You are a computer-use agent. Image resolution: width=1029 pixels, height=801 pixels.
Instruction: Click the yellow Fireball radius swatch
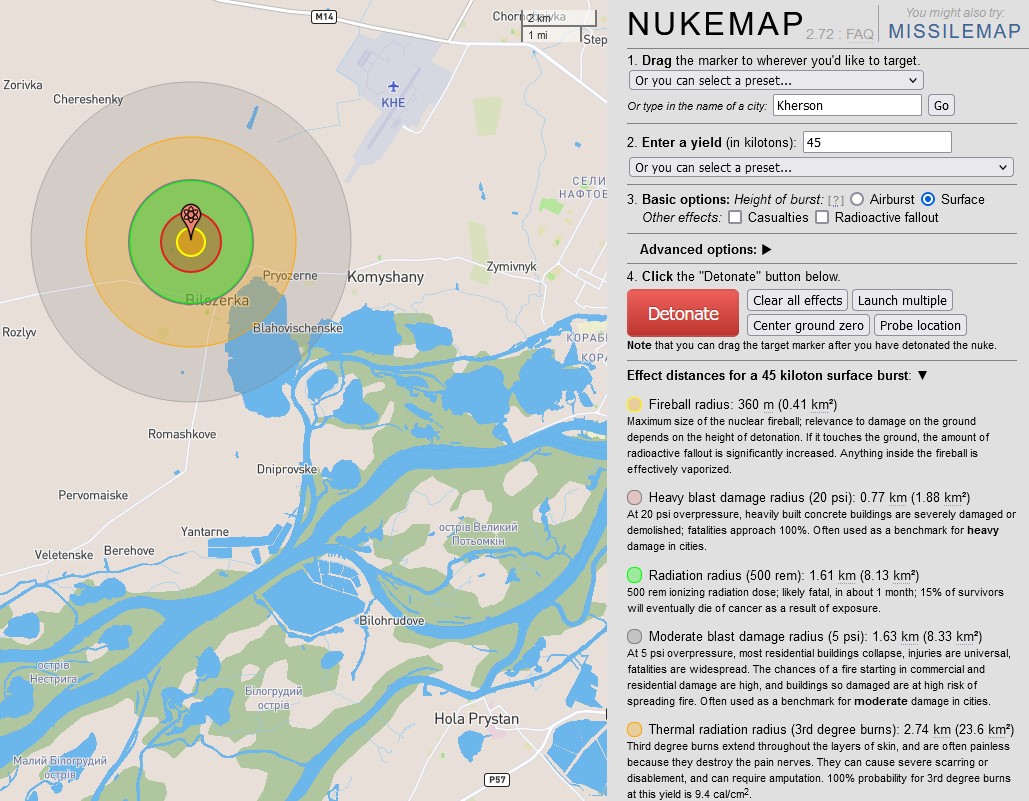pyautogui.click(x=634, y=404)
